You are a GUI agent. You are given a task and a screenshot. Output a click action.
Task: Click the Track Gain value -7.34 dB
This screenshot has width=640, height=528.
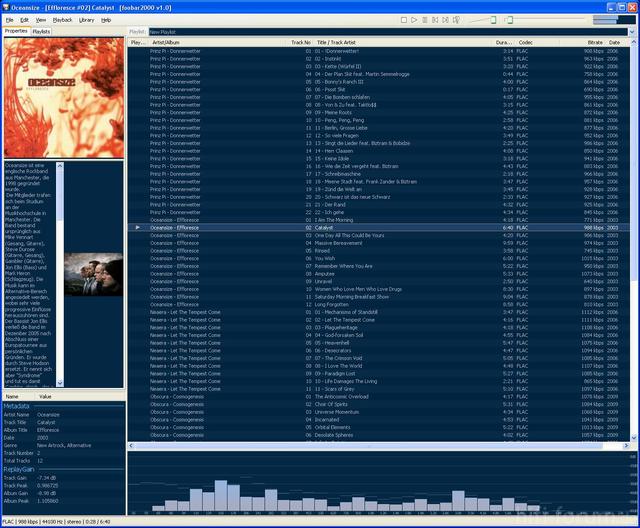(x=46, y=478)
